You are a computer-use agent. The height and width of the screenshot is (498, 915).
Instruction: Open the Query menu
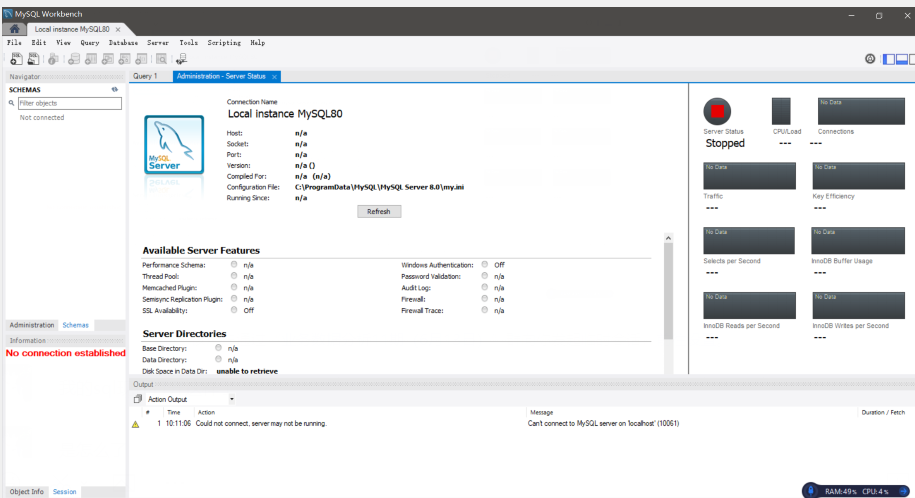pos(90,43)
